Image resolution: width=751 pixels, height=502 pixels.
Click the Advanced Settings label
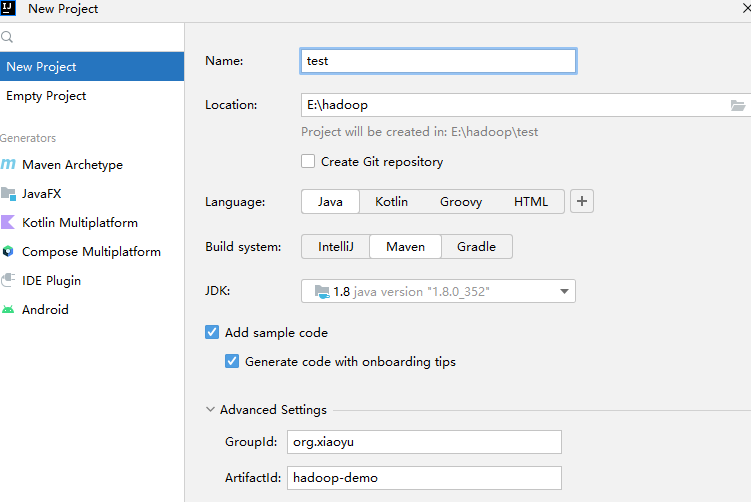pos(273,410)
